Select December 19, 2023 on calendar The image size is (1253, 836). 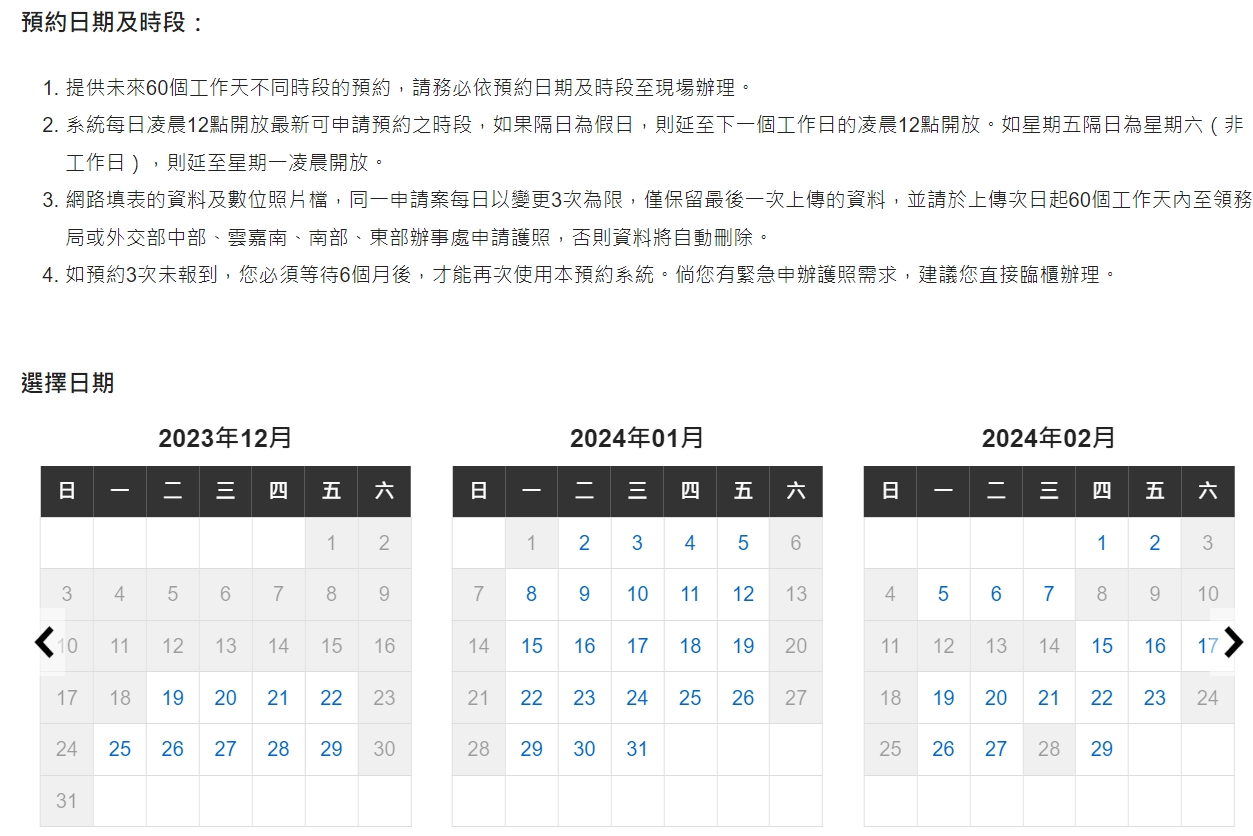172,698
